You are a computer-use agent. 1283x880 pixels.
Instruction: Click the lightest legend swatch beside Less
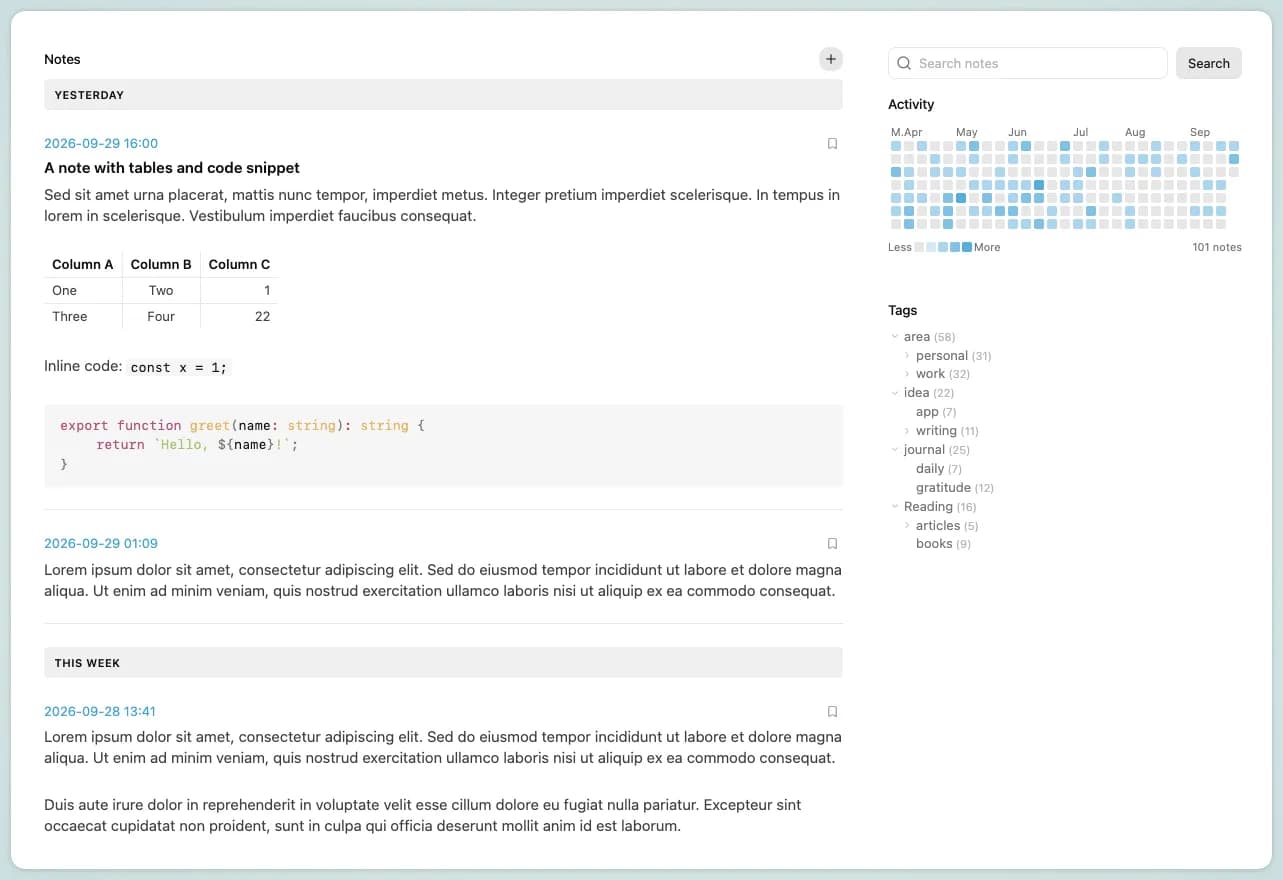[919, 247]
